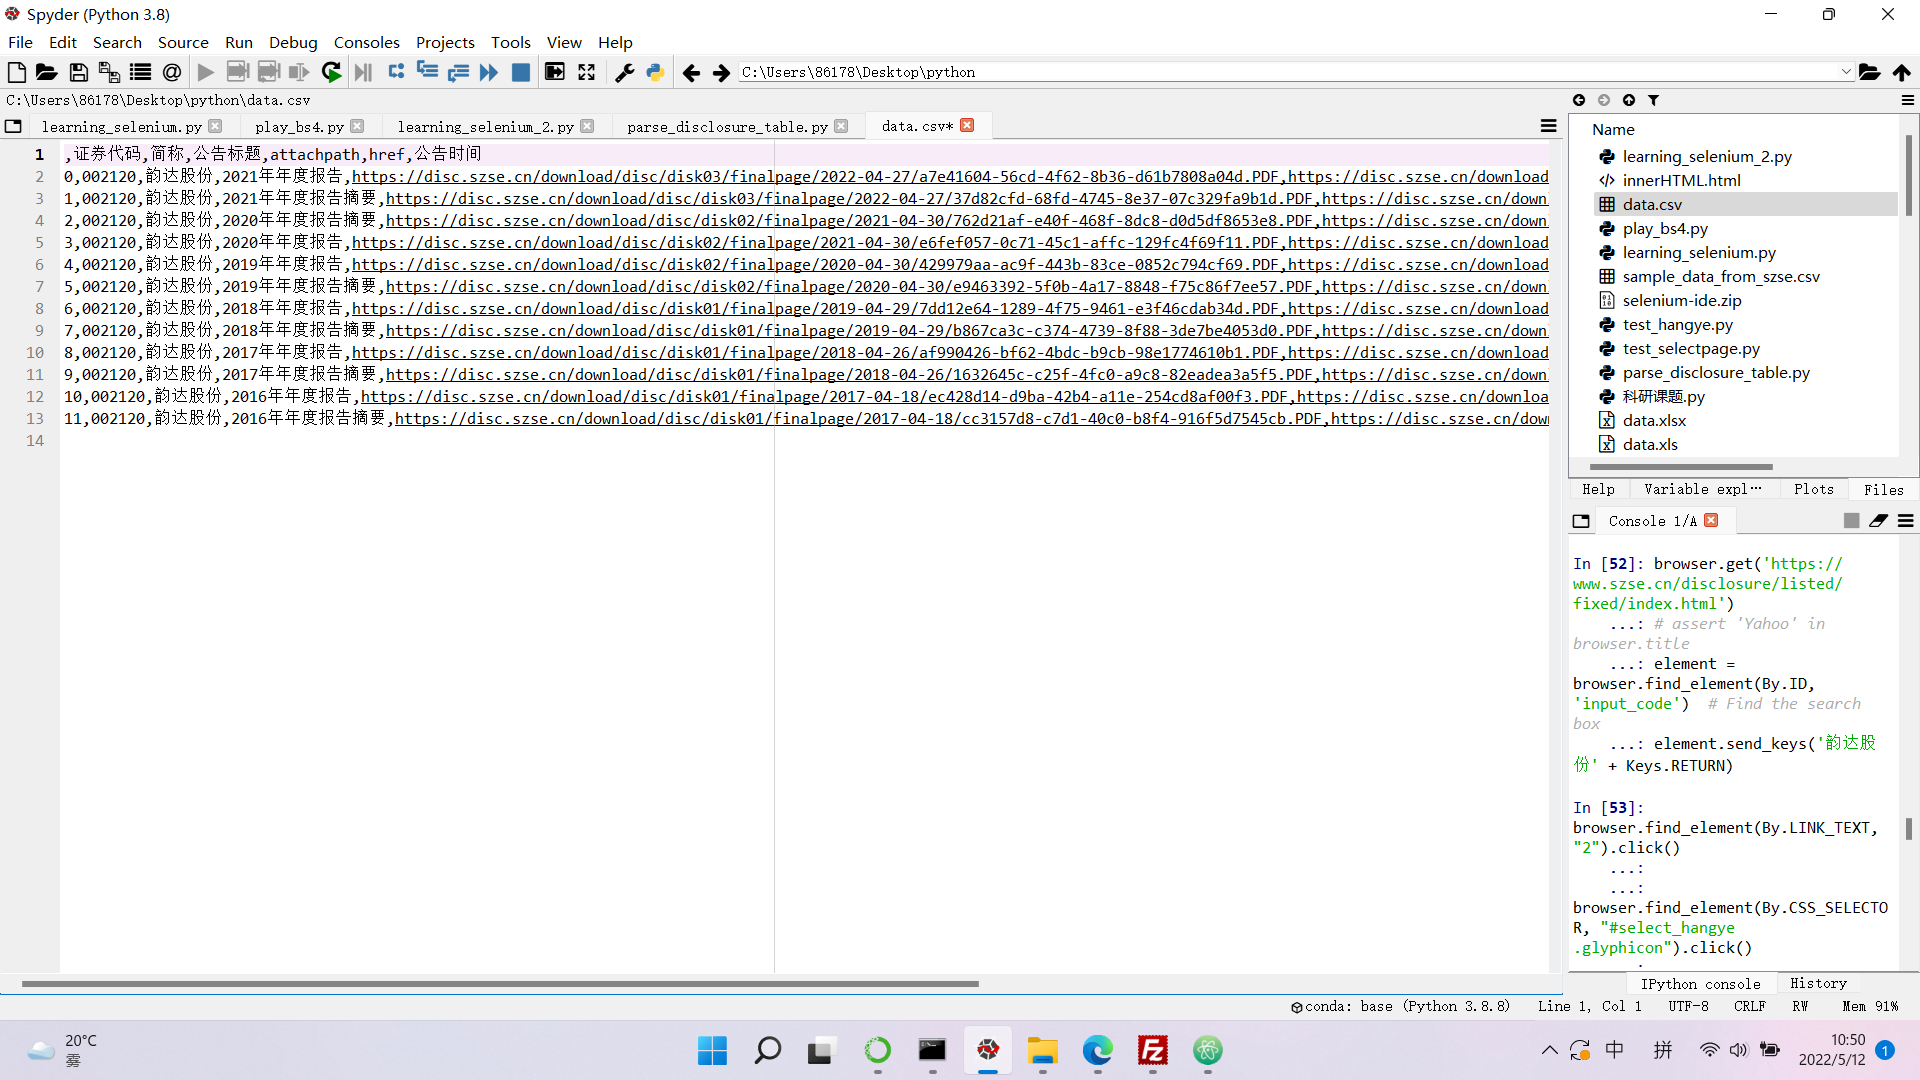Click Run selection or current line icon

299,72
